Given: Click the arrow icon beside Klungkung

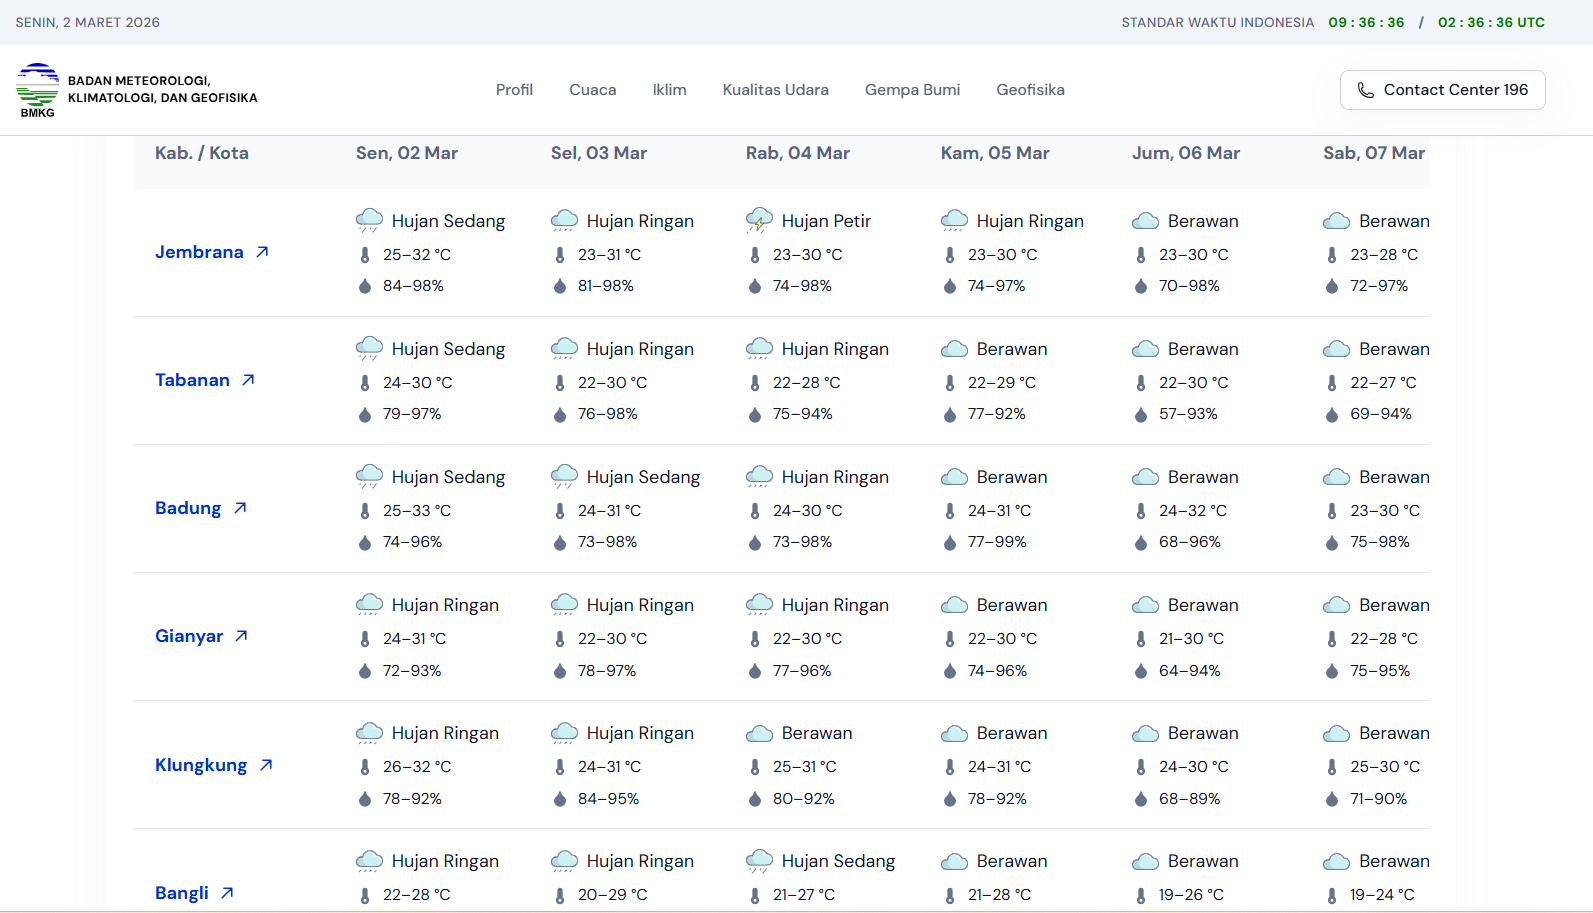Looking at the screenshot, I should click(x=266, y=765).
